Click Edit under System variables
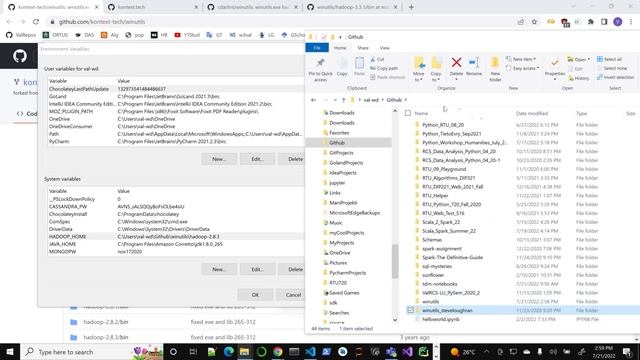 tap(257, 269)
